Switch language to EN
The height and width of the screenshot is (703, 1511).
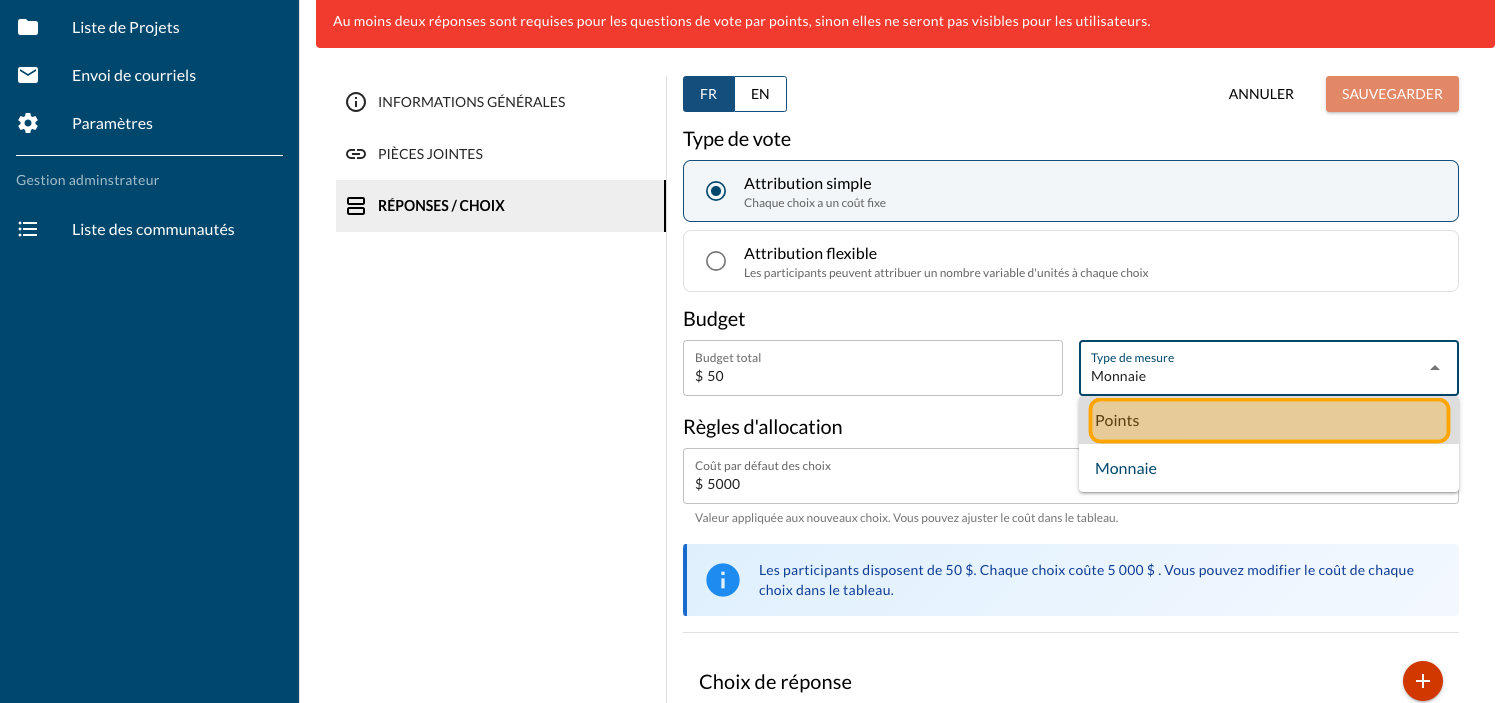pyautogui.click(x=760, y=94)
